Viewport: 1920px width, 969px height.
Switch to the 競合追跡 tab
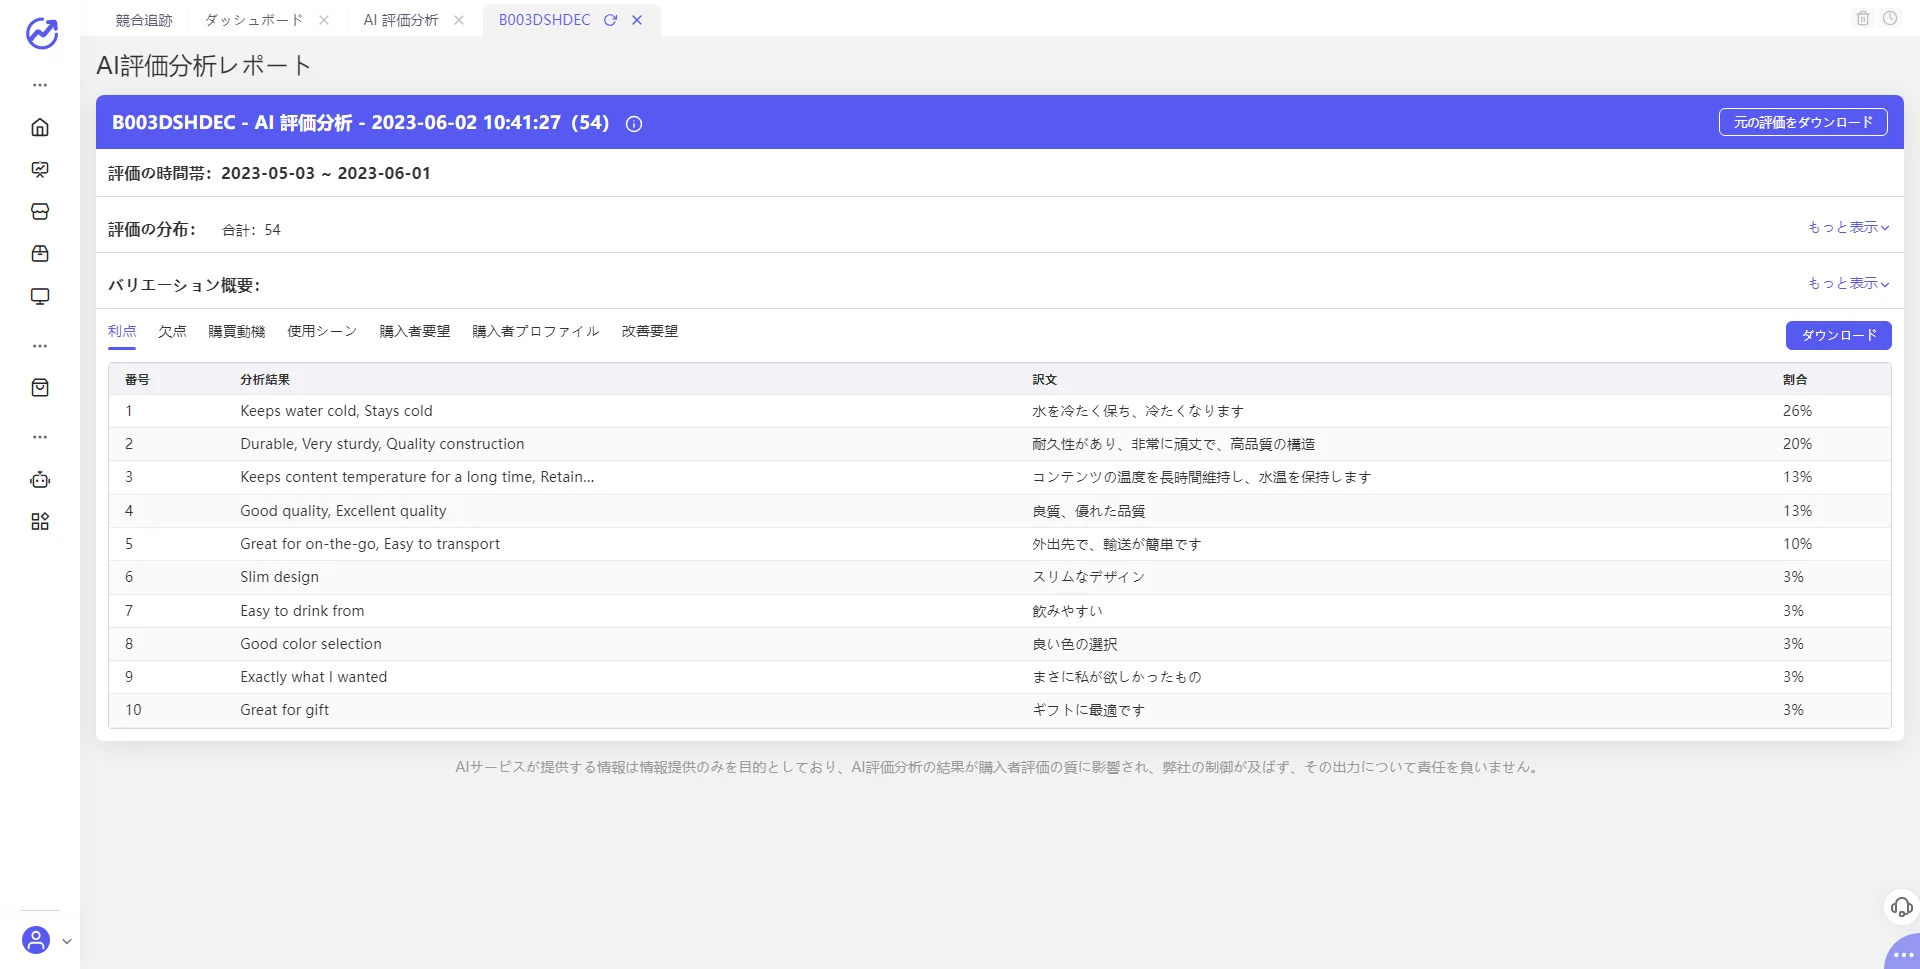pos(144,20)
